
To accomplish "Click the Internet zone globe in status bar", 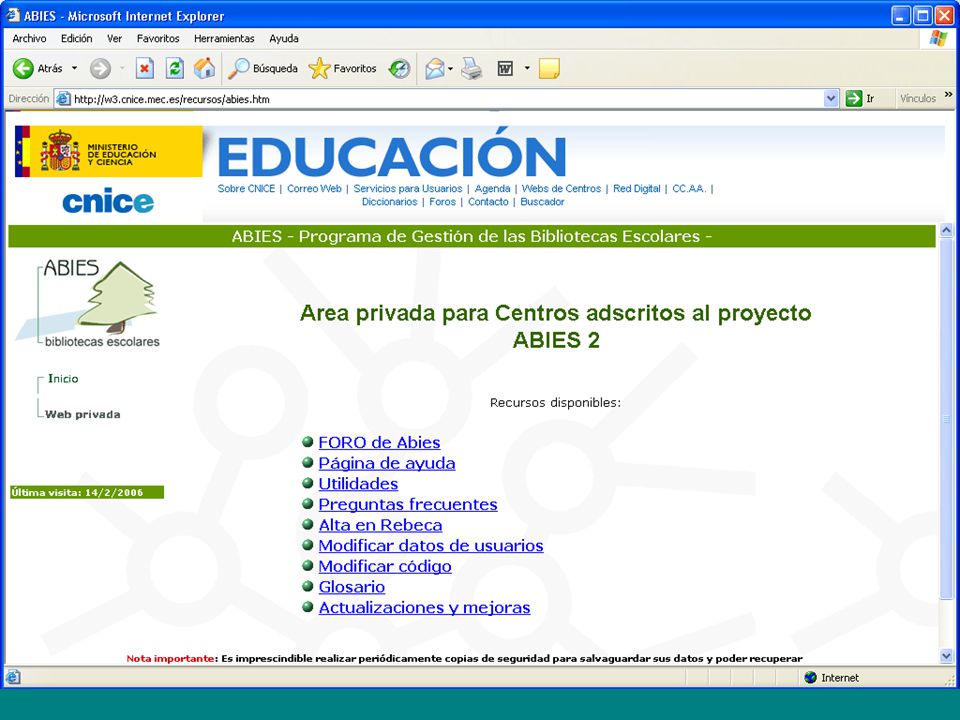I will tap(811, 677).
